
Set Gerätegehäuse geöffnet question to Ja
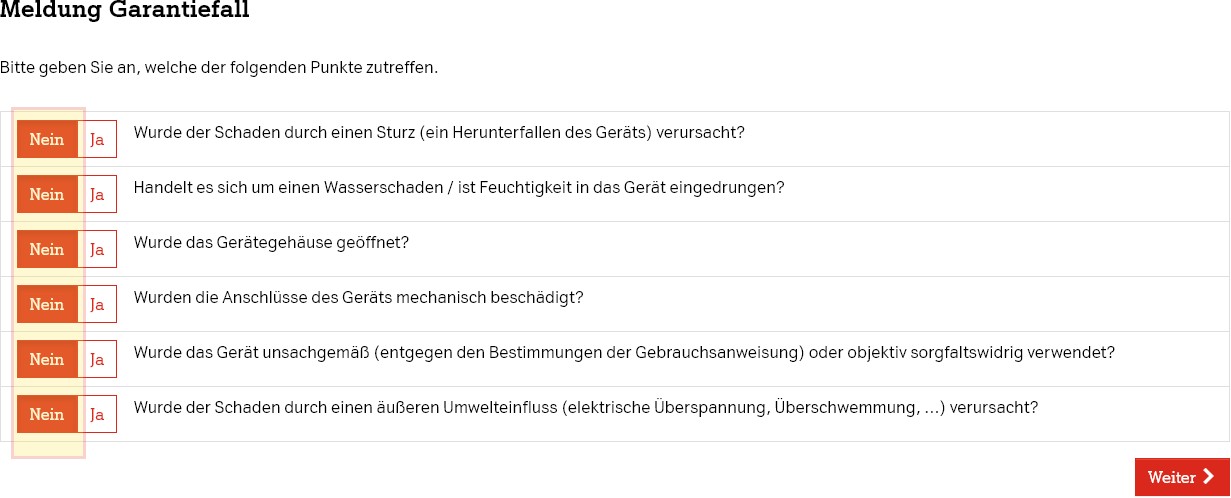click(97, 249)
